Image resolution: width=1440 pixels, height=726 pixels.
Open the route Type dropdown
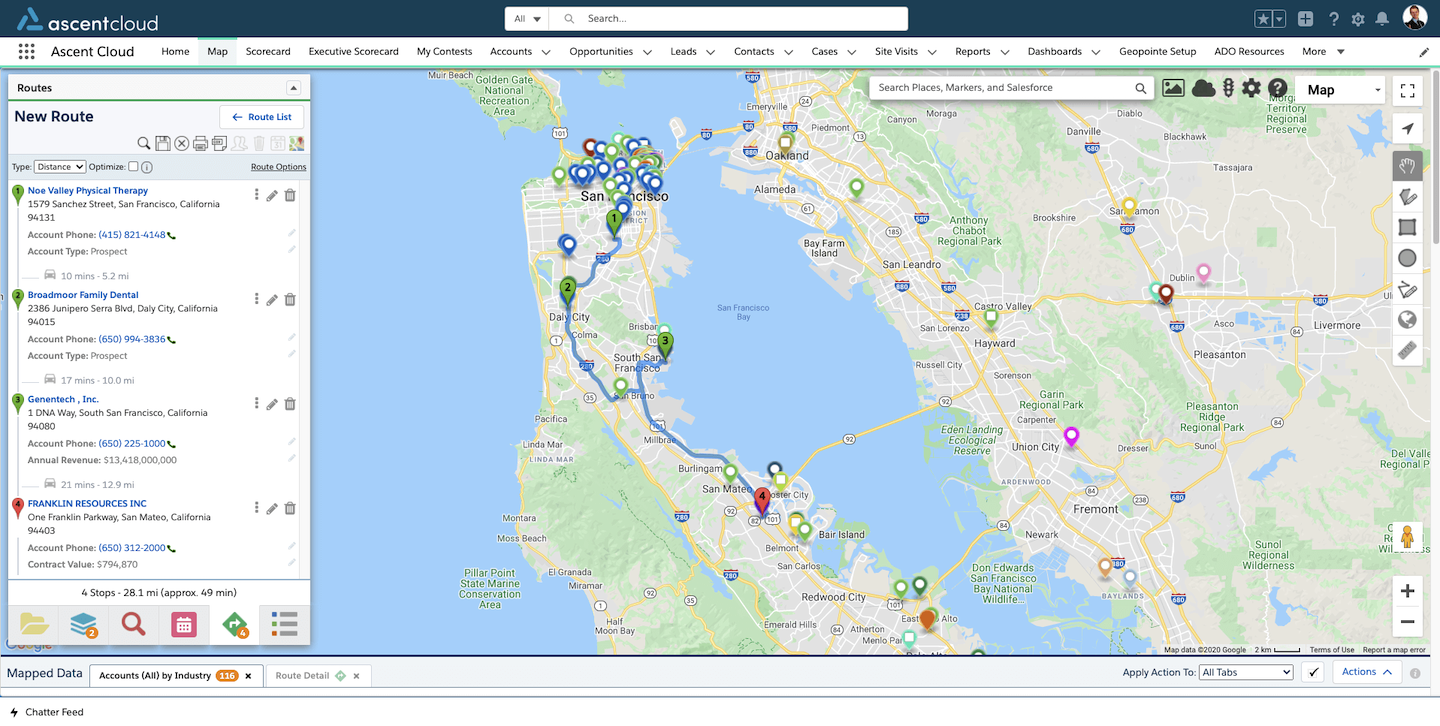60,167
